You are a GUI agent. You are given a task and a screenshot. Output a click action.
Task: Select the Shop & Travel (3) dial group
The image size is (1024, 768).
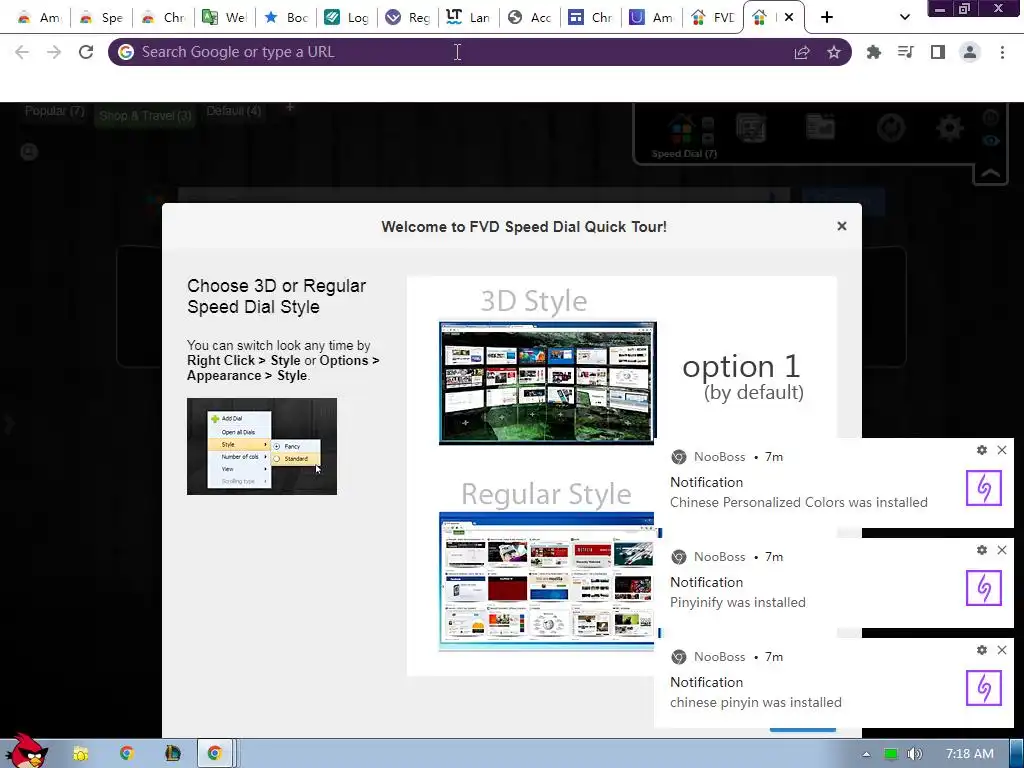point(145,116)
